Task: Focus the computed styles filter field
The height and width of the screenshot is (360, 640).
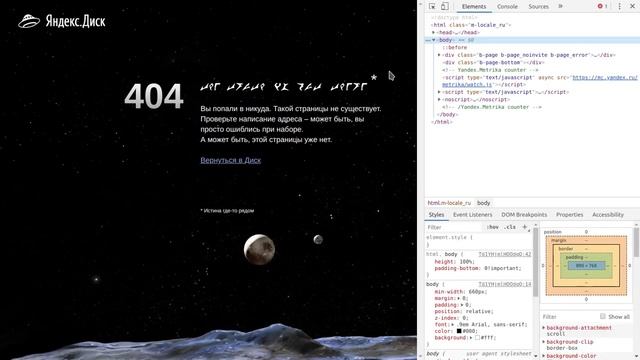Action: pyautogui.click(x=569, y=316)
